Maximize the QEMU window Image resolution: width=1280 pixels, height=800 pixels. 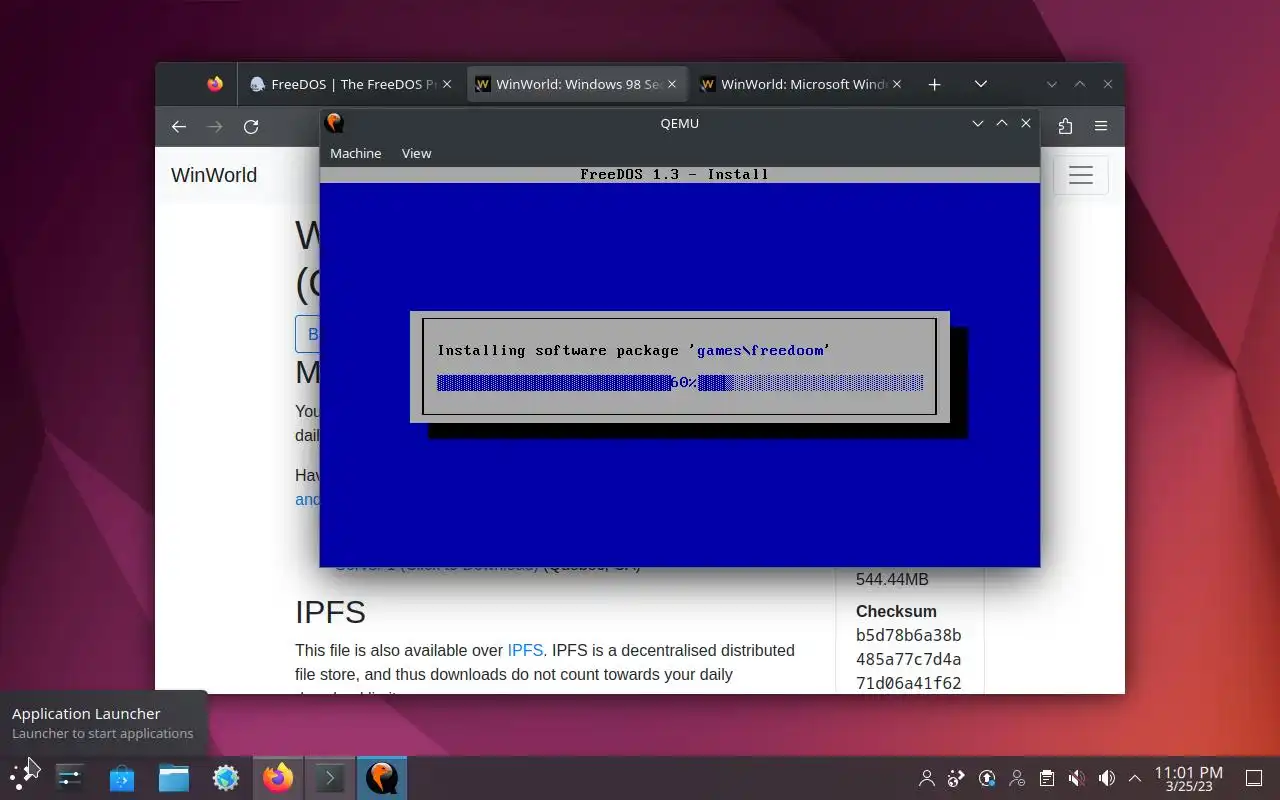(1002, 123)
